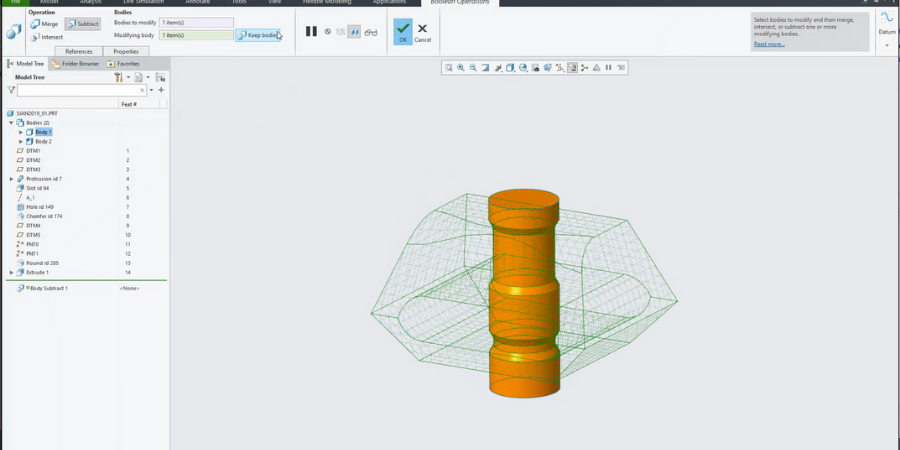Click the Refit icon in graphics toolbar
The image size is (900, 450).
click(449, 68)
